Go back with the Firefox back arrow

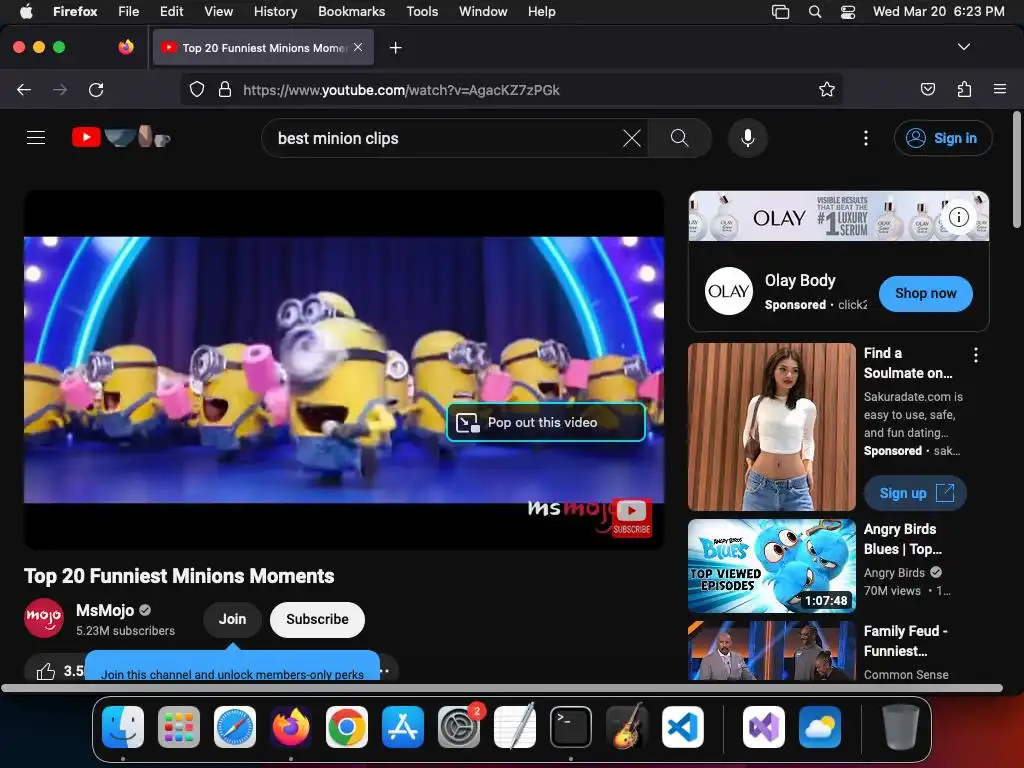24,89
